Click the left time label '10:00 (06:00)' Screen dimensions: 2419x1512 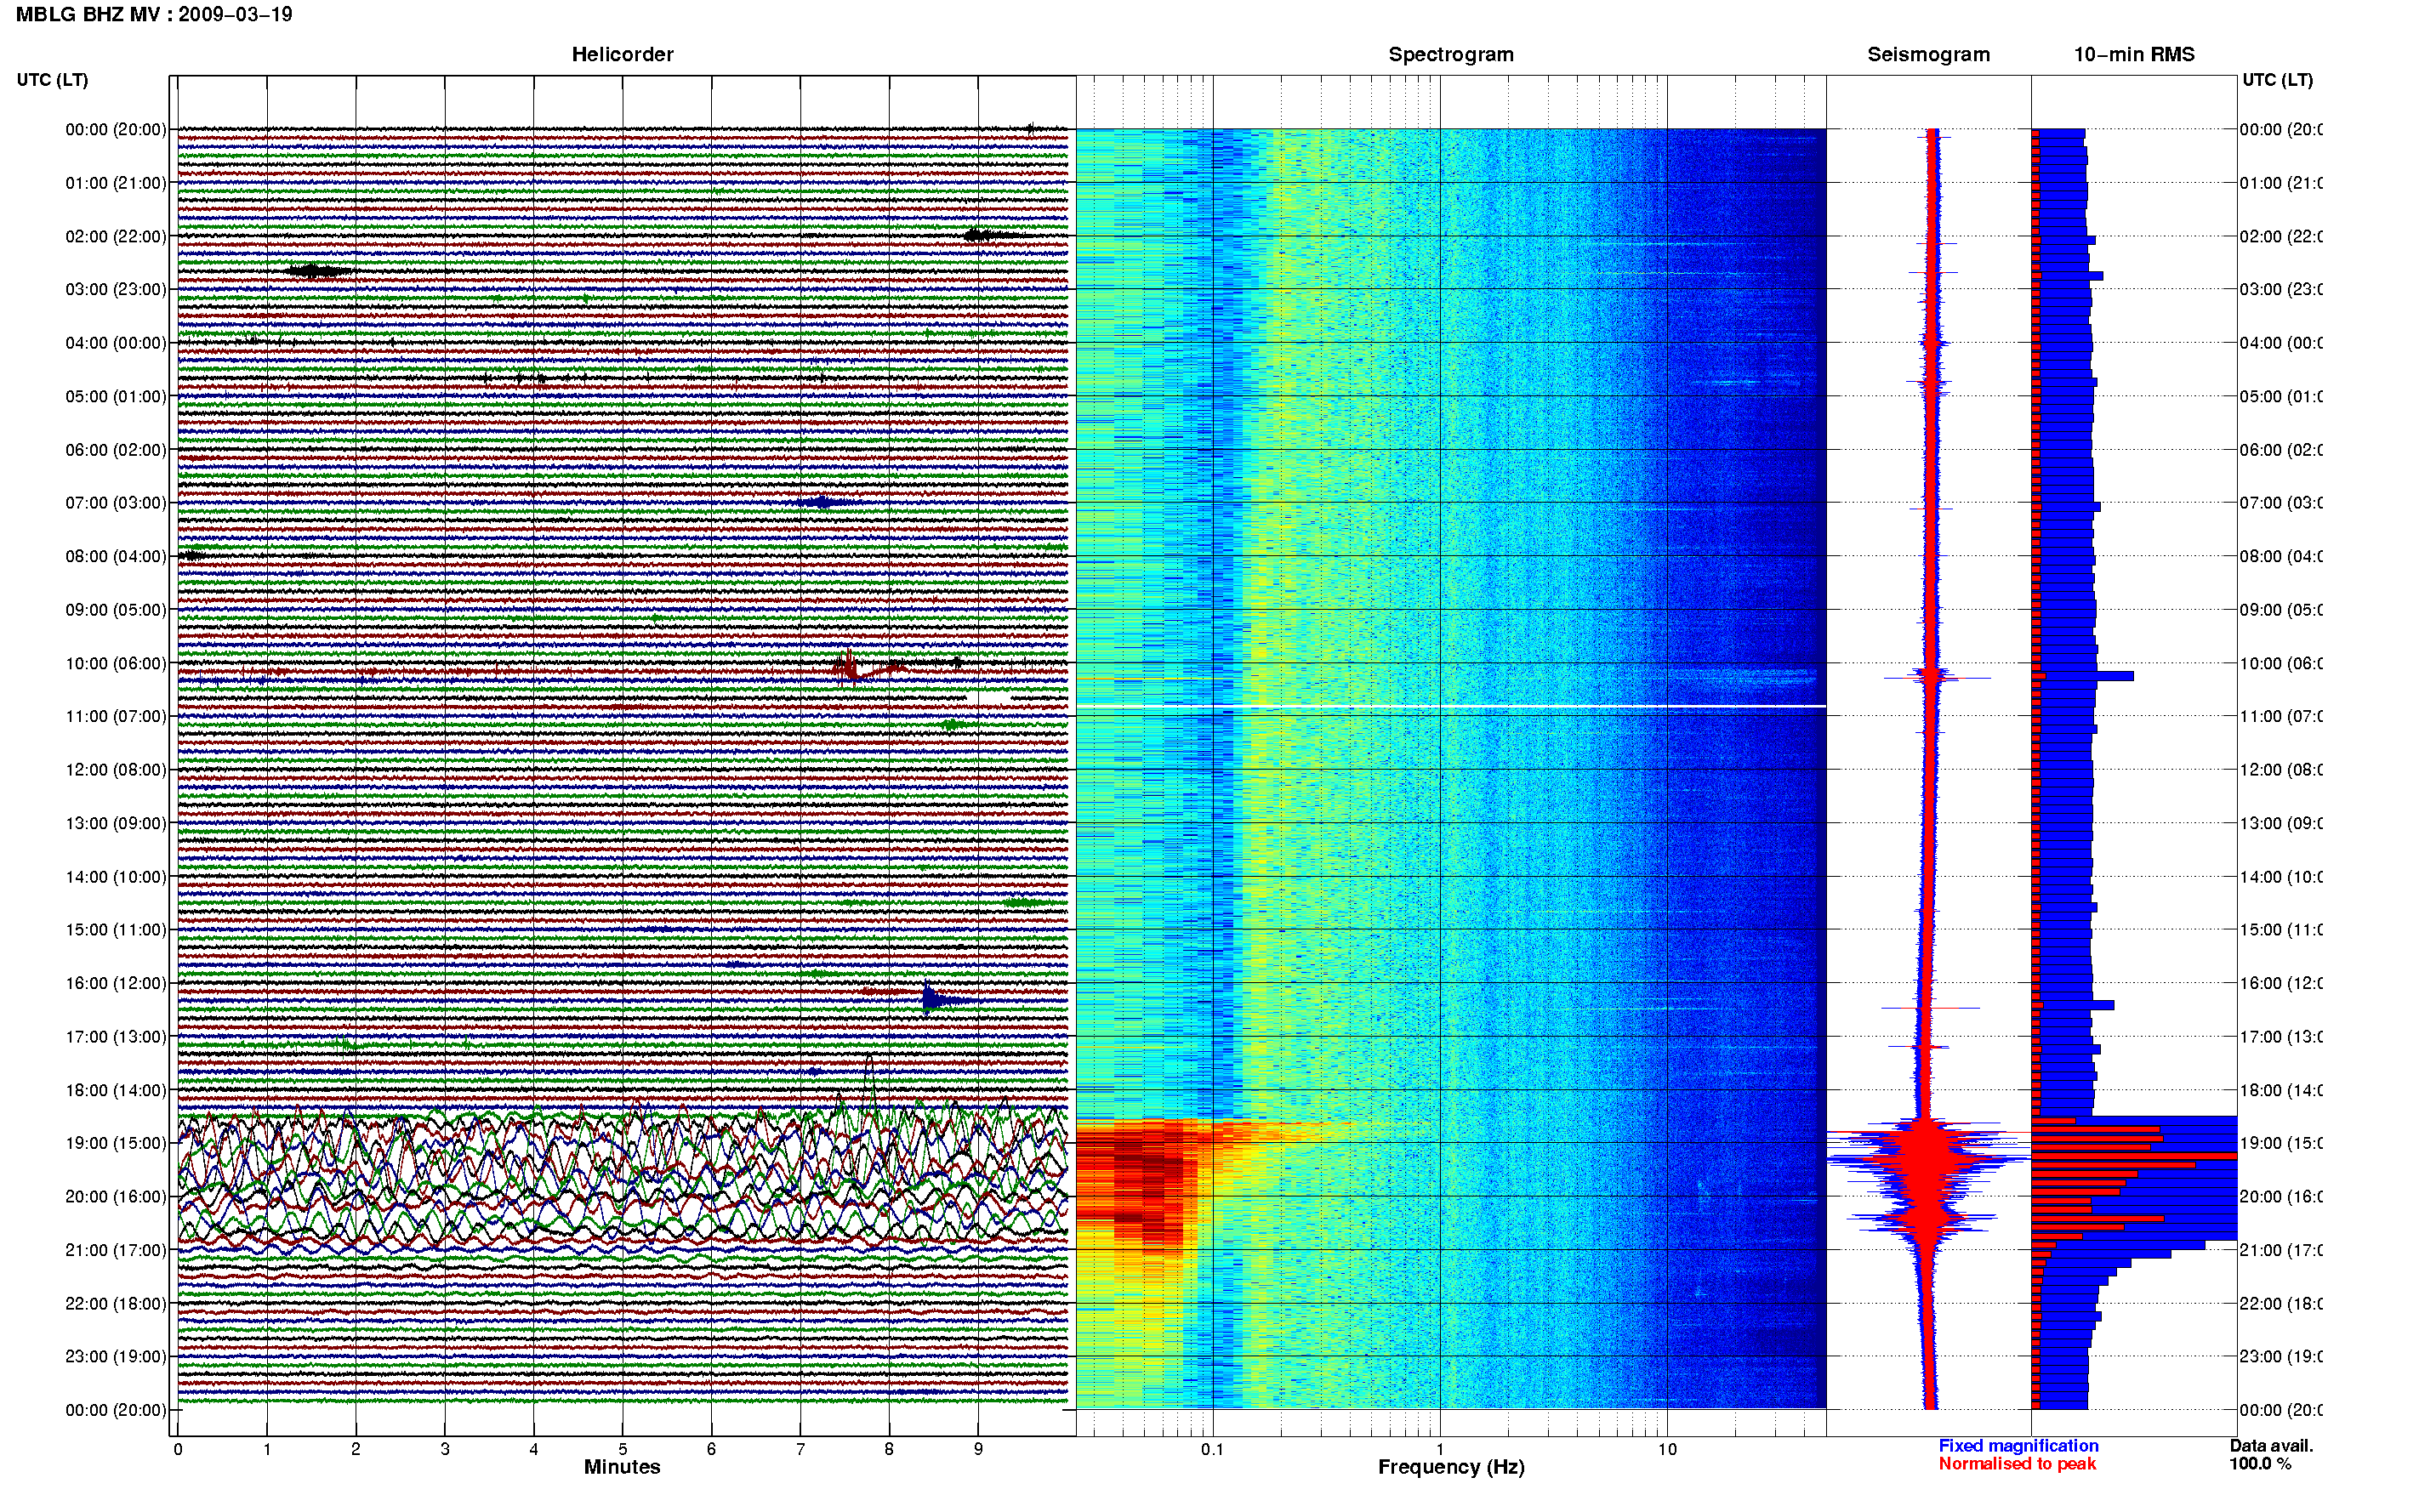click(x=116, y=663)
